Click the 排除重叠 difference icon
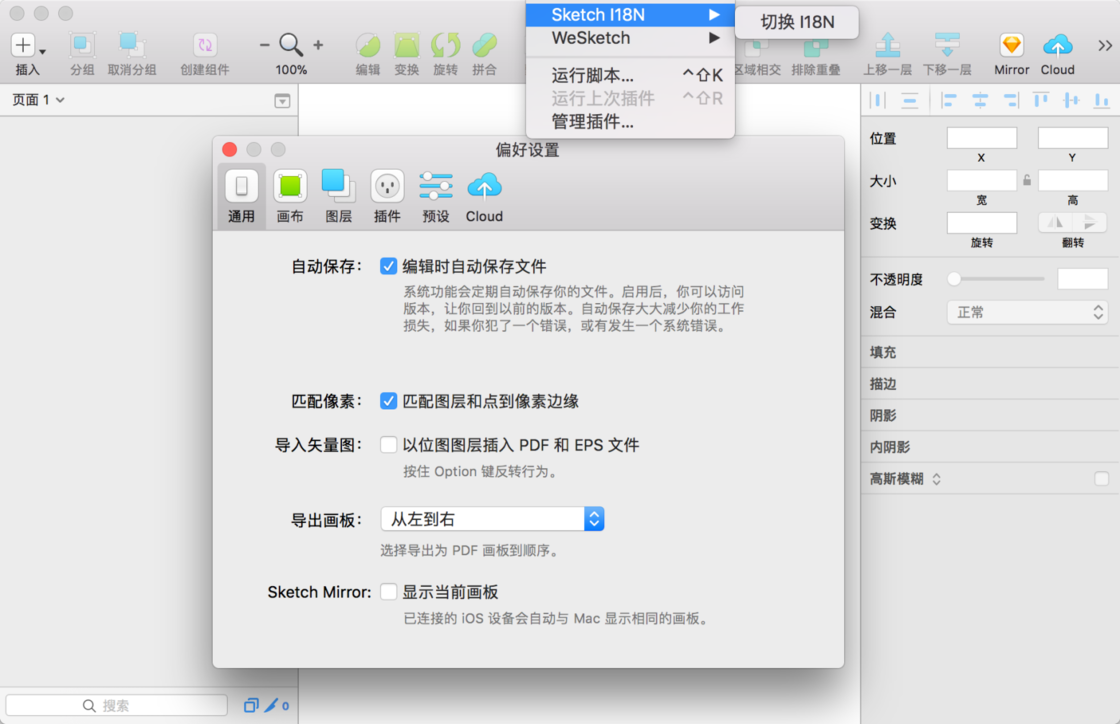The width and height of the screenshot is (1120, 724). pos(816,49)
